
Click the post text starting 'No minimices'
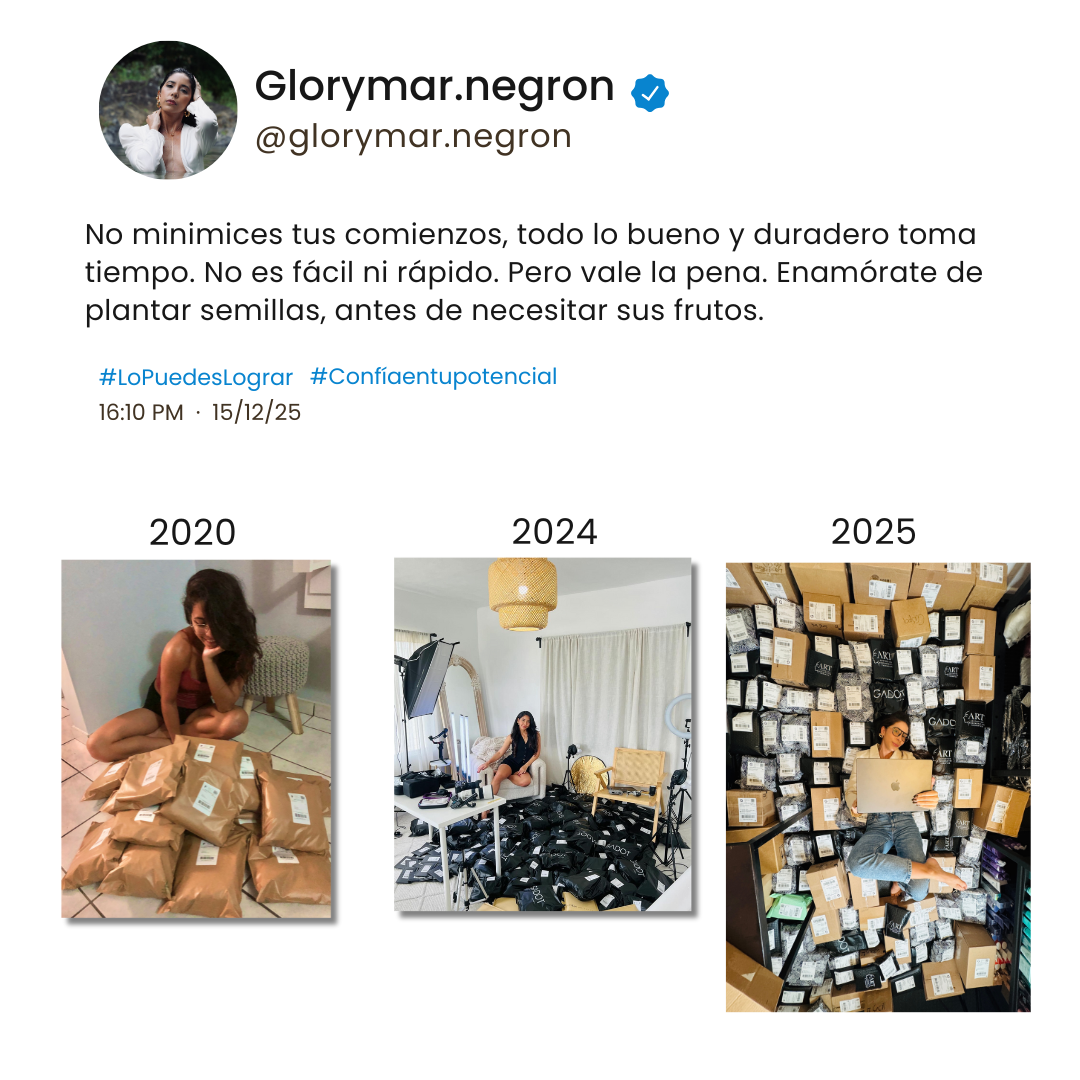pyautogui.click(x=534, y=273)
